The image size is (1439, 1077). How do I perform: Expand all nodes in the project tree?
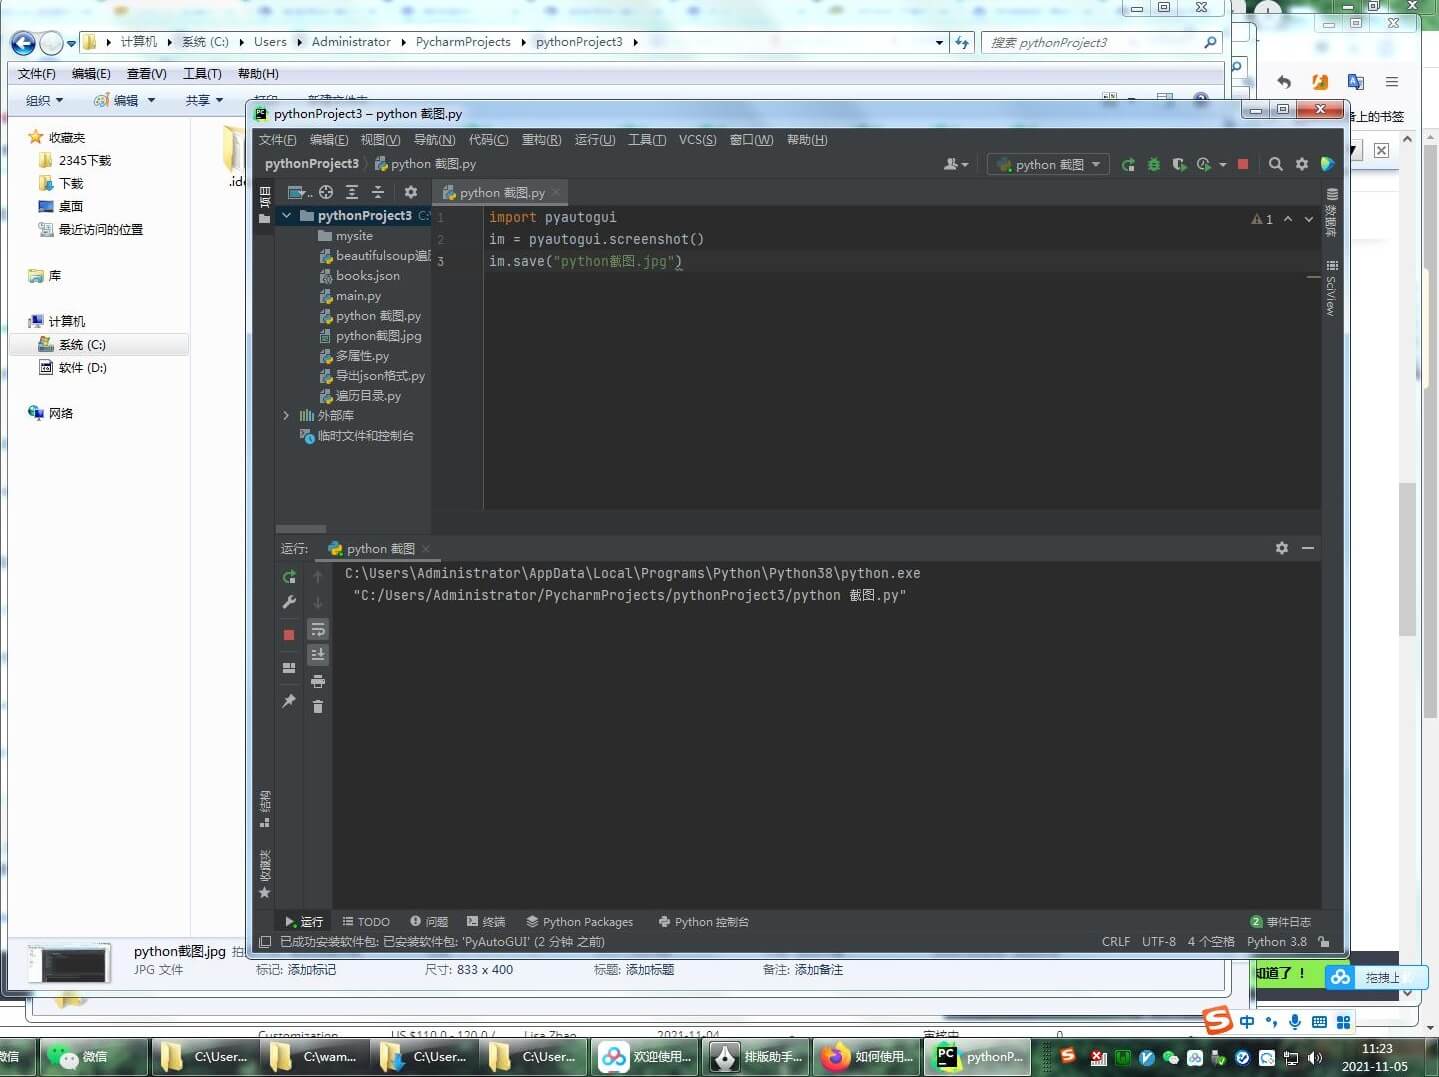(x=352, y=192)
